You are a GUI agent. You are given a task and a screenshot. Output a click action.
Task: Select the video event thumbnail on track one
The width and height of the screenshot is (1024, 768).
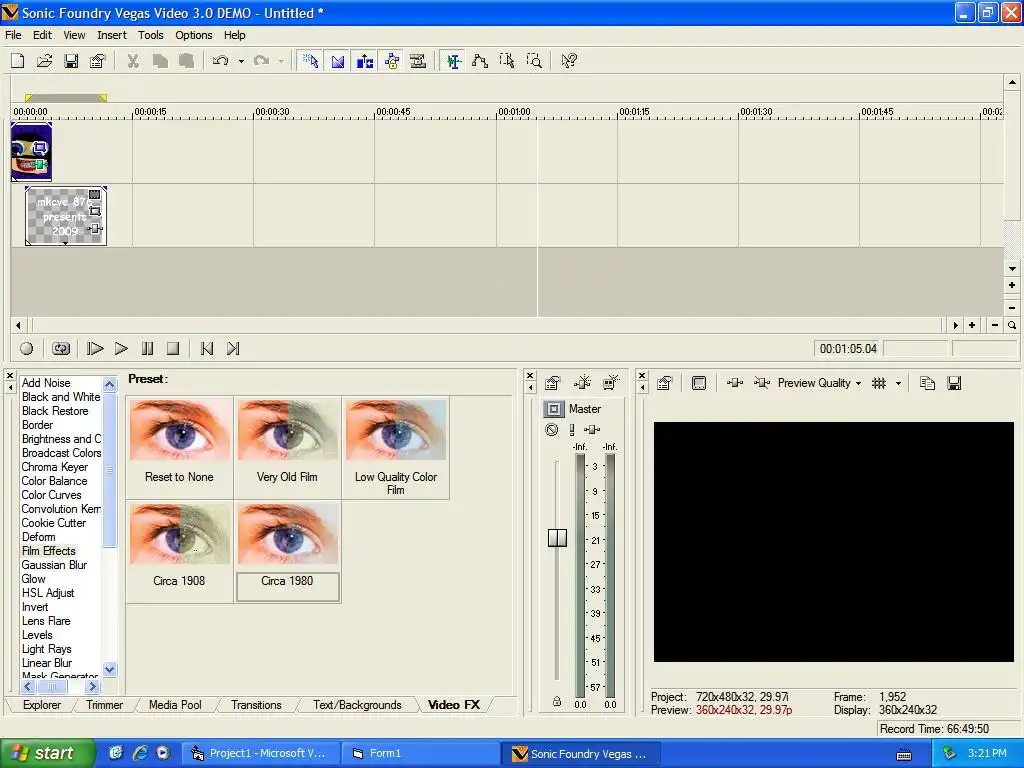pos(31,152)
